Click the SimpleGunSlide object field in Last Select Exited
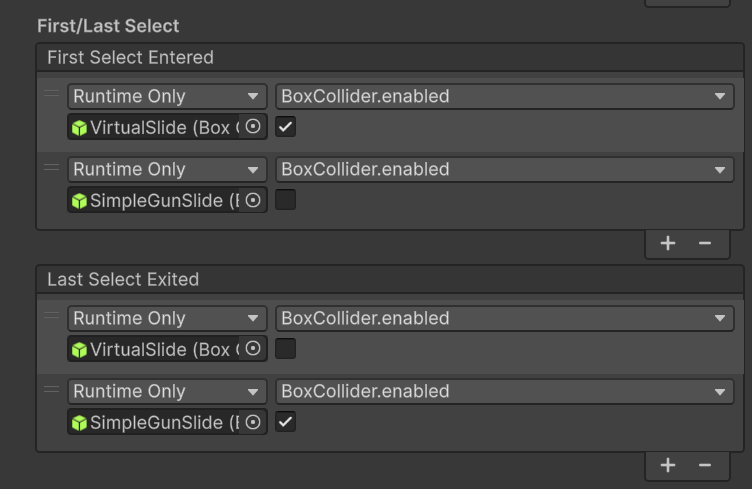Image resolution: width=752 pixels, height=489 pixels. click(x=155, y=422)
